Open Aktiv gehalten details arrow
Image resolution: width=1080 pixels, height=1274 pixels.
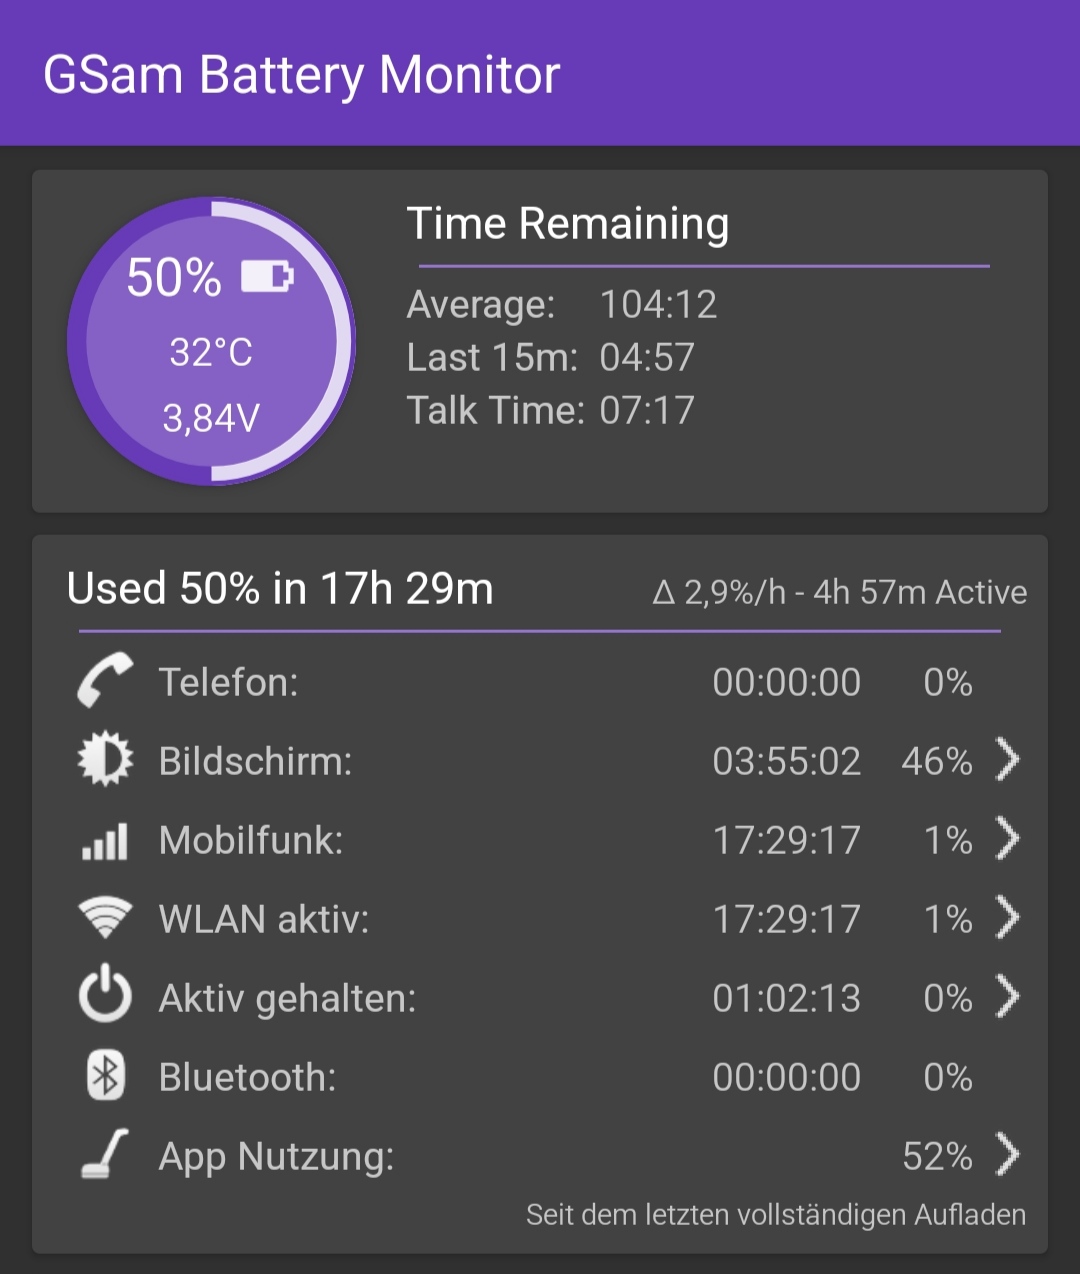1007,997
